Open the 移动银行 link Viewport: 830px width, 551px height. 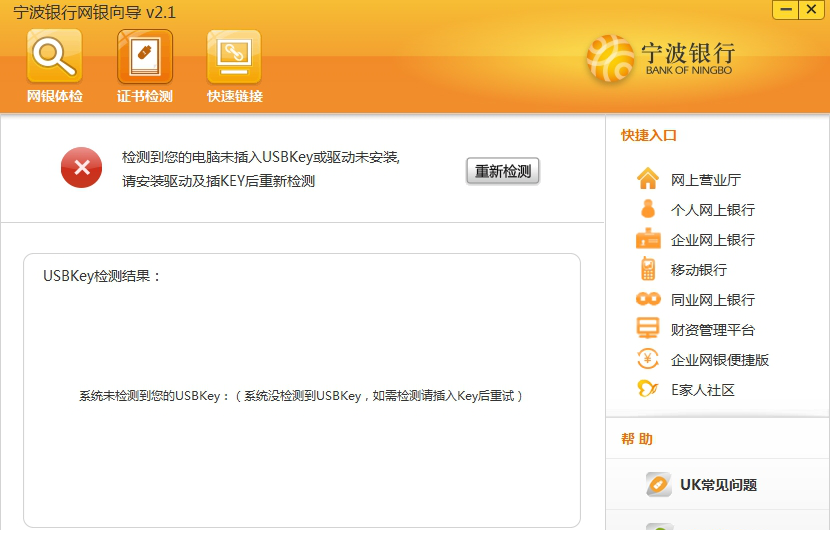tap(699, 270)
